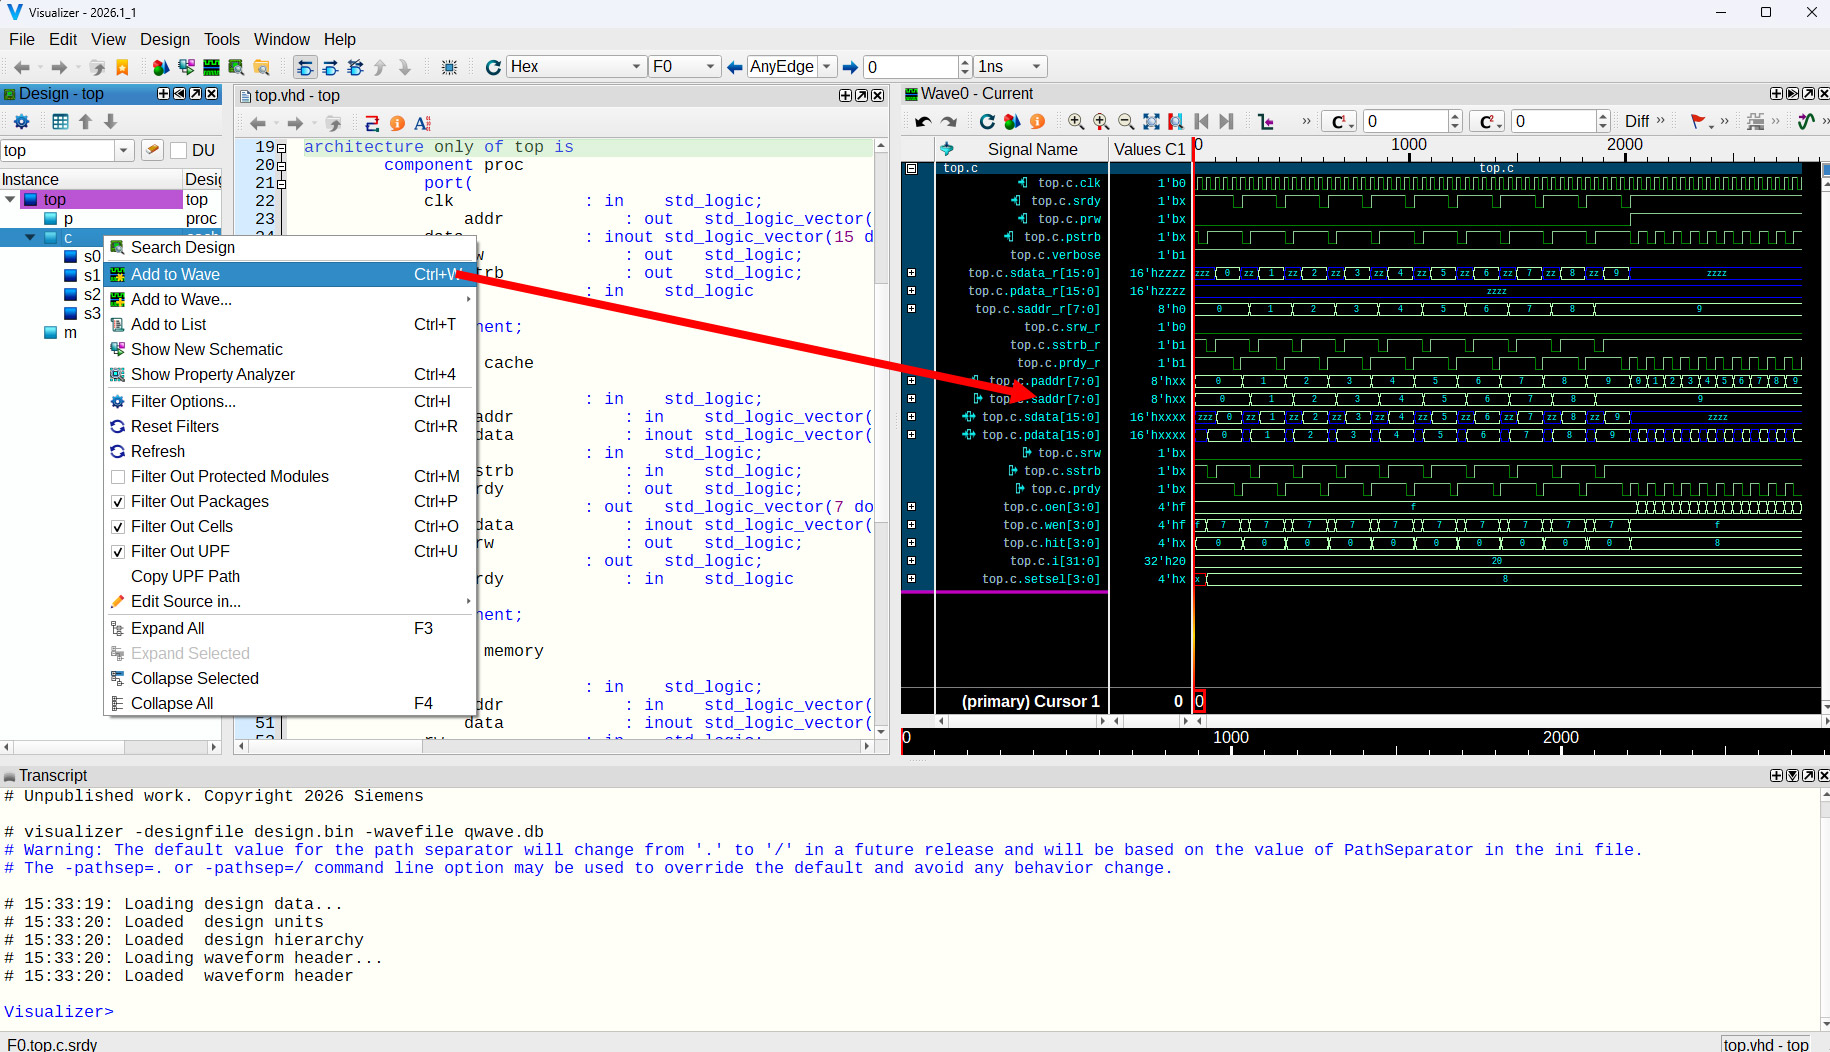1830x1052 pixels.
Task: Click the Diff button in Wave toolbar
Action: click(x=1637, y=122)
